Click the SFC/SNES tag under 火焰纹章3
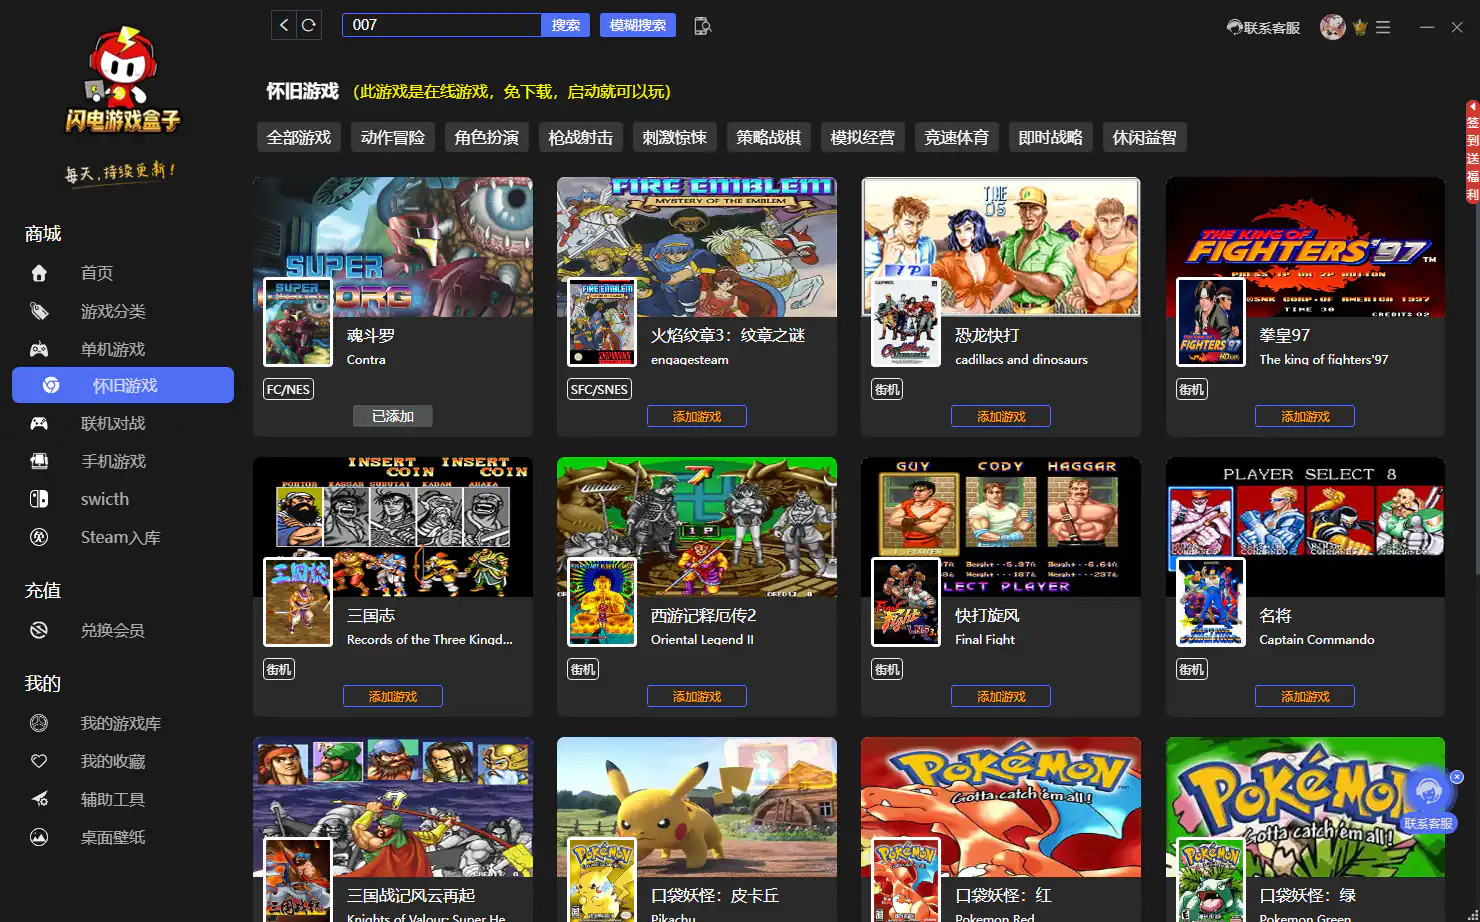The height and width of the screenshot is (922, 1480). click(x=600, y=390)
